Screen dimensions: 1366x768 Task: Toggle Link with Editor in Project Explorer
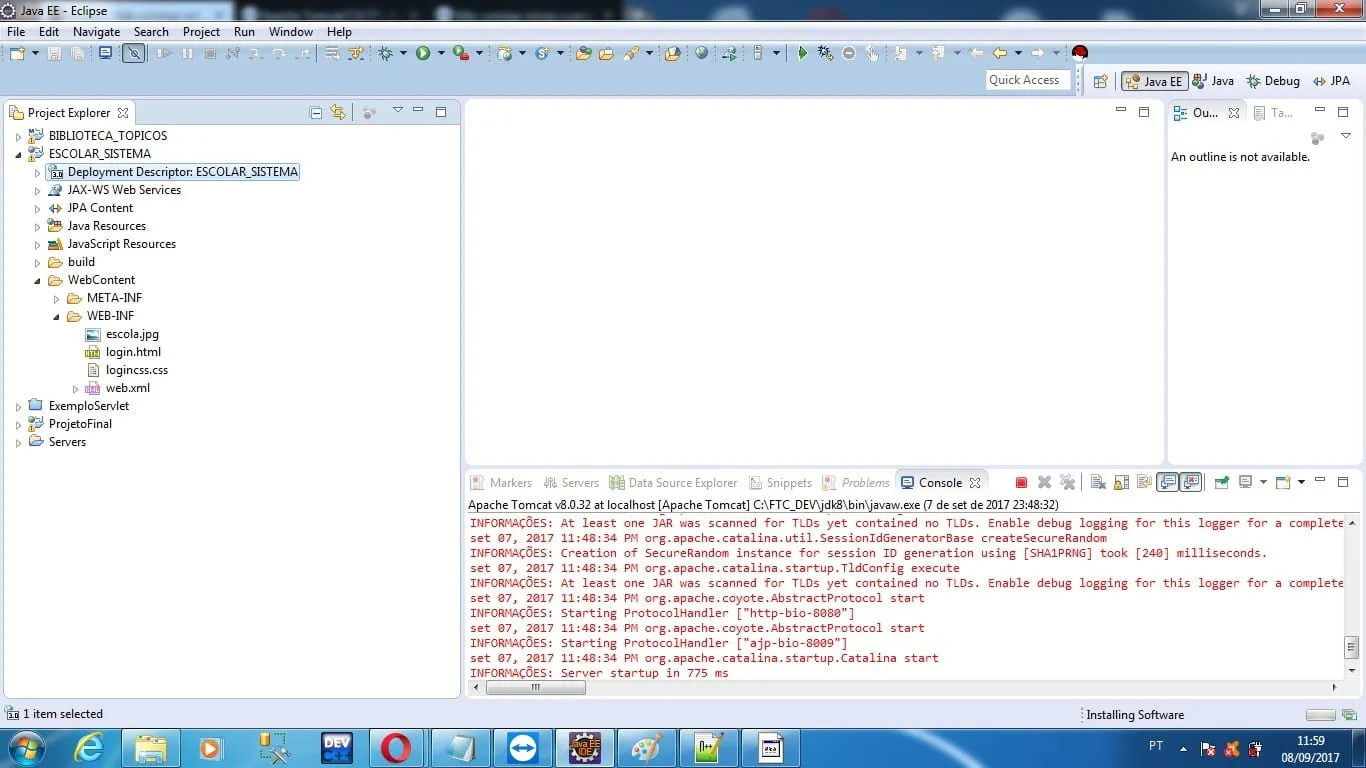338,113
